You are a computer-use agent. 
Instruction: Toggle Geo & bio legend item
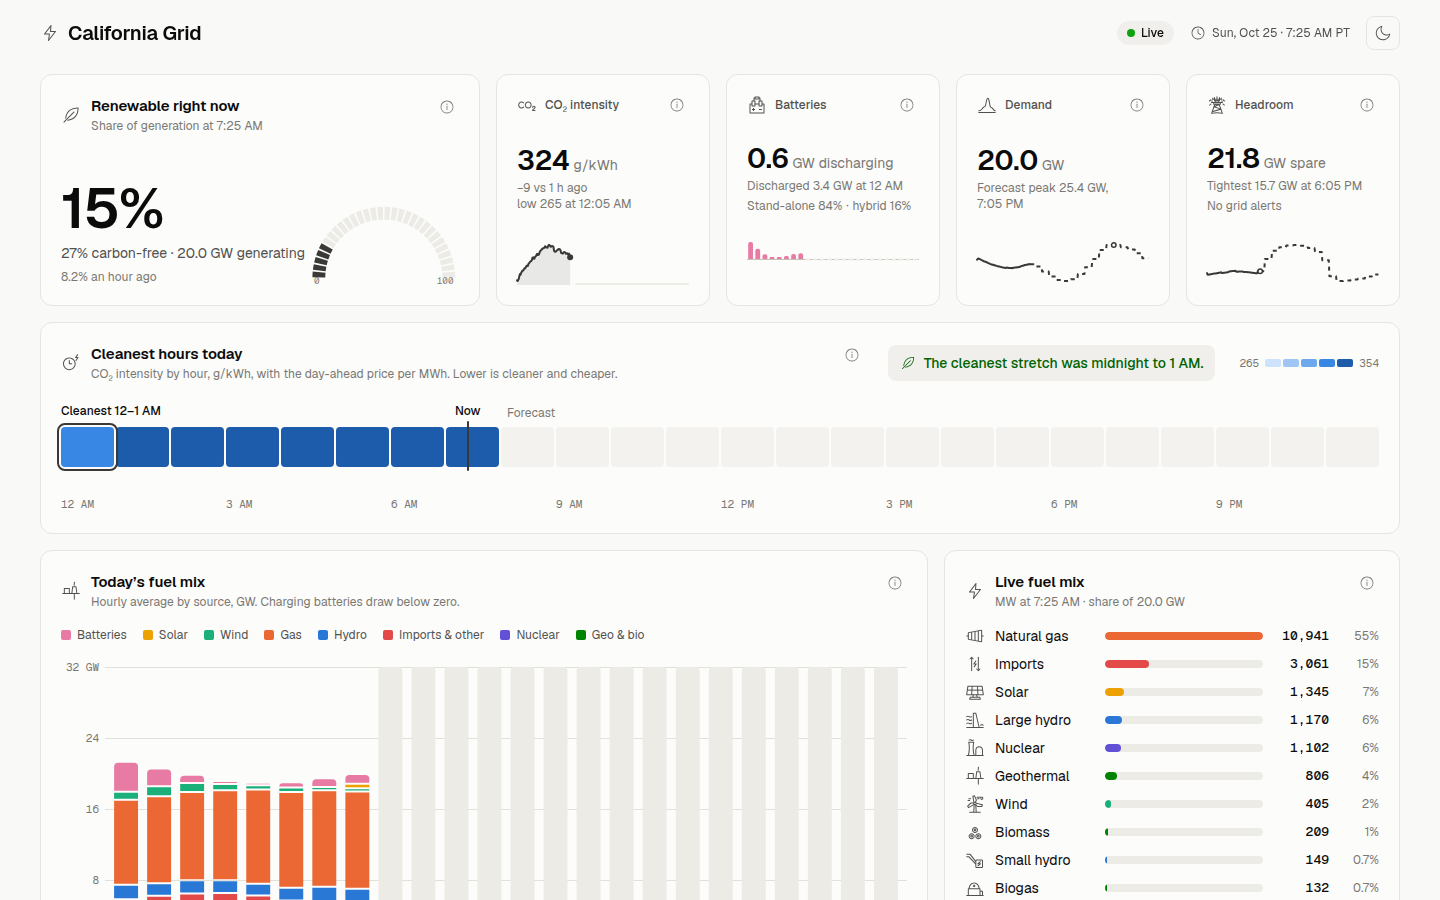pos(610,635)
